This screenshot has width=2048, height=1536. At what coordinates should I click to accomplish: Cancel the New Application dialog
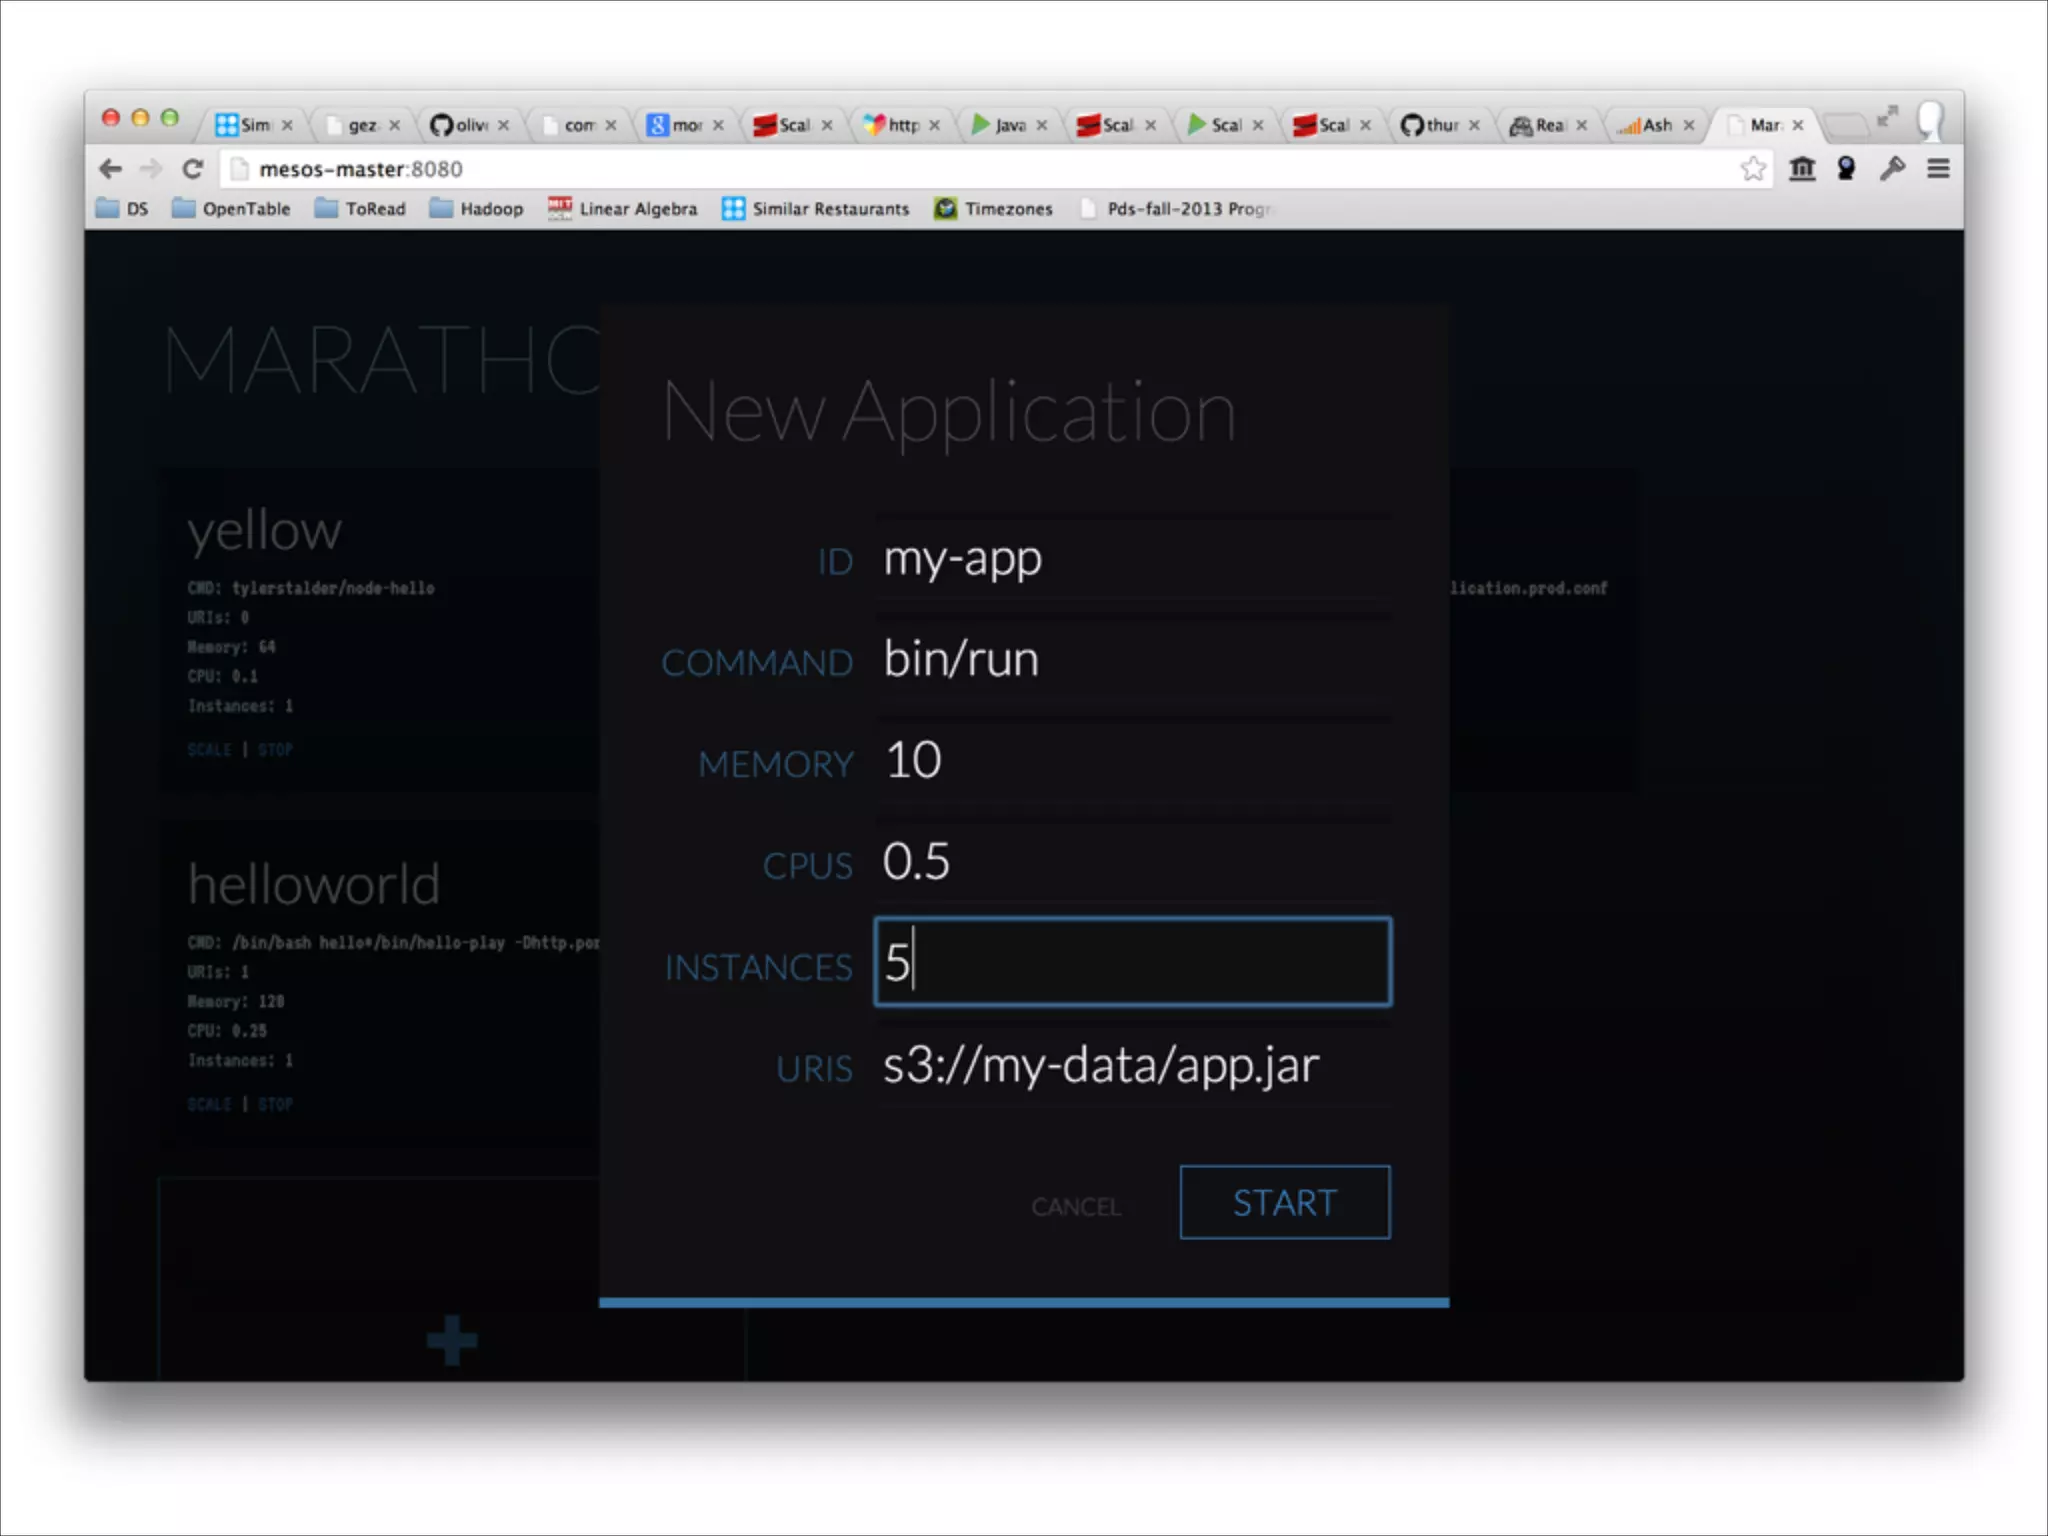tap(1076, 1207)
